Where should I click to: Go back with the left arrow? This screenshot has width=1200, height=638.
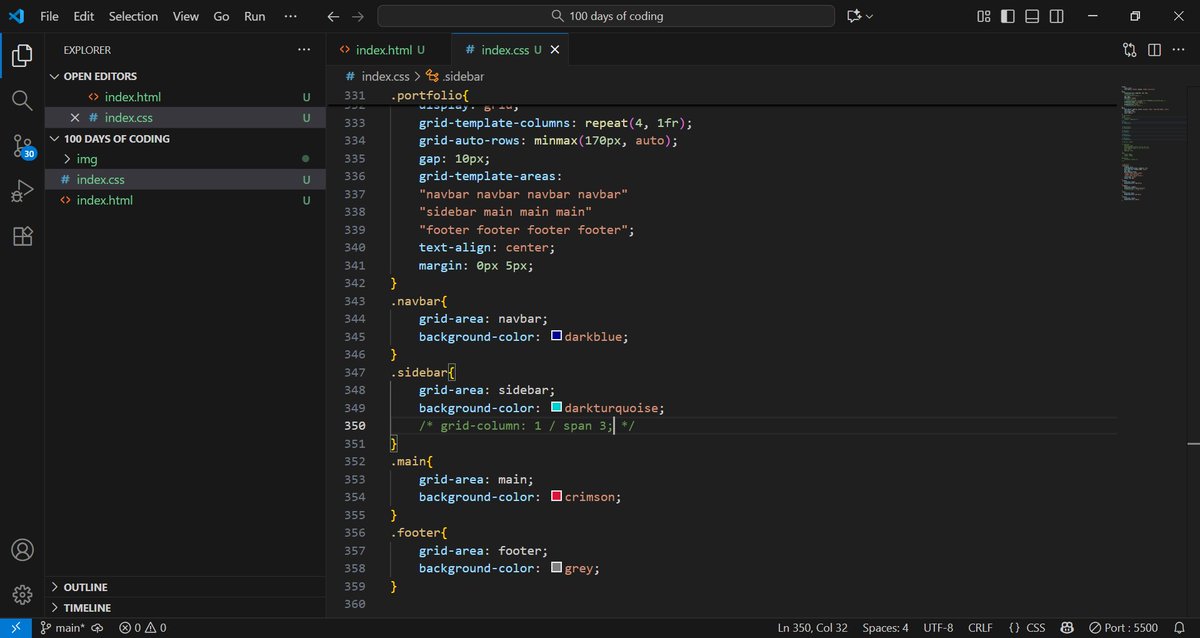(334, 16)
